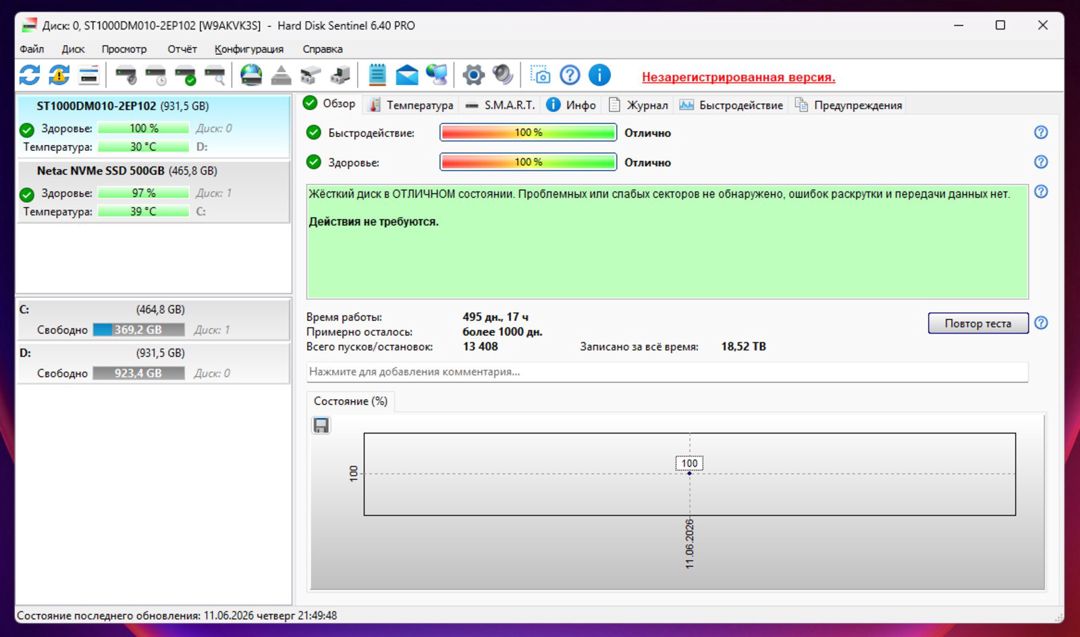Screen dimensions: 1080x637
Task: Click the 495 дн., 17 ч value
Action: (x=495, y=317)
